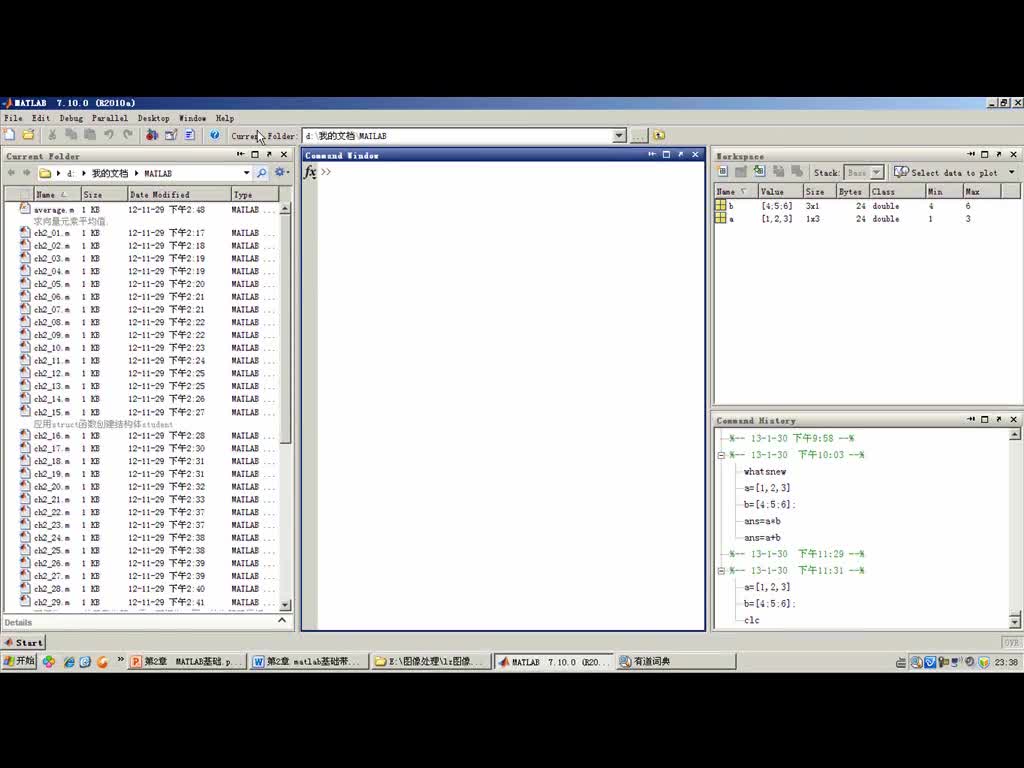Click Select data to plot button

[947, 172]
